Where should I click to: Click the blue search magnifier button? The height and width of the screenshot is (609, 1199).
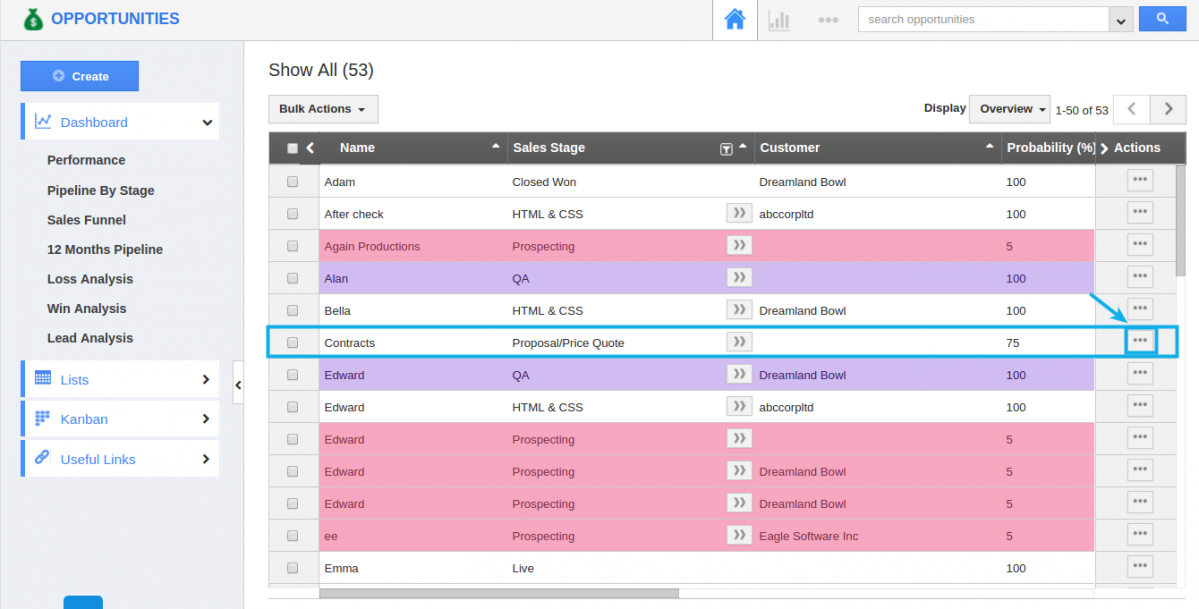pyautogui.click(x=1162, y=19)
